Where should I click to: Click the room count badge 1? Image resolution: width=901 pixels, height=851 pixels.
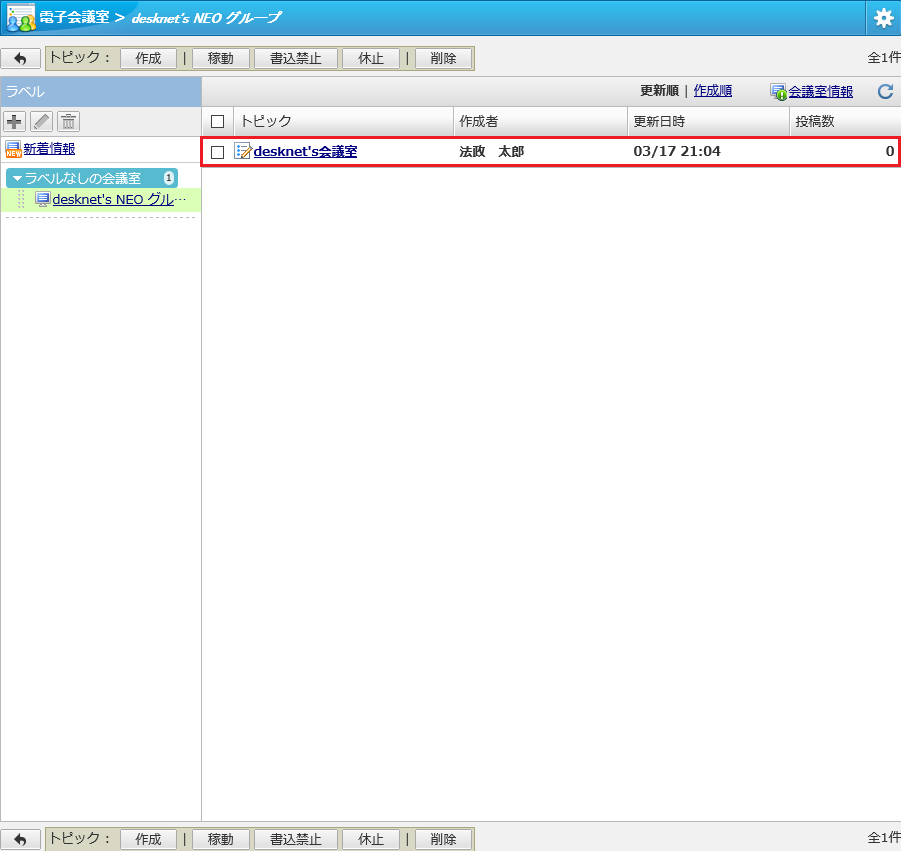click(168, 178)
